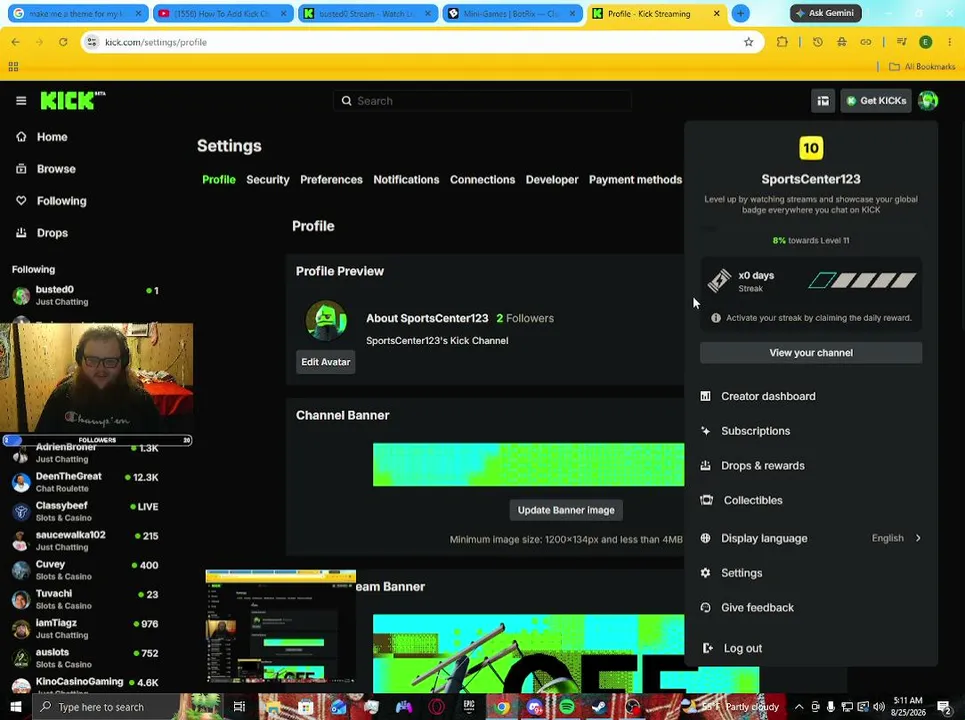
Task: Open saucewalka102 channel in sidebar
Action: [86, 540]
